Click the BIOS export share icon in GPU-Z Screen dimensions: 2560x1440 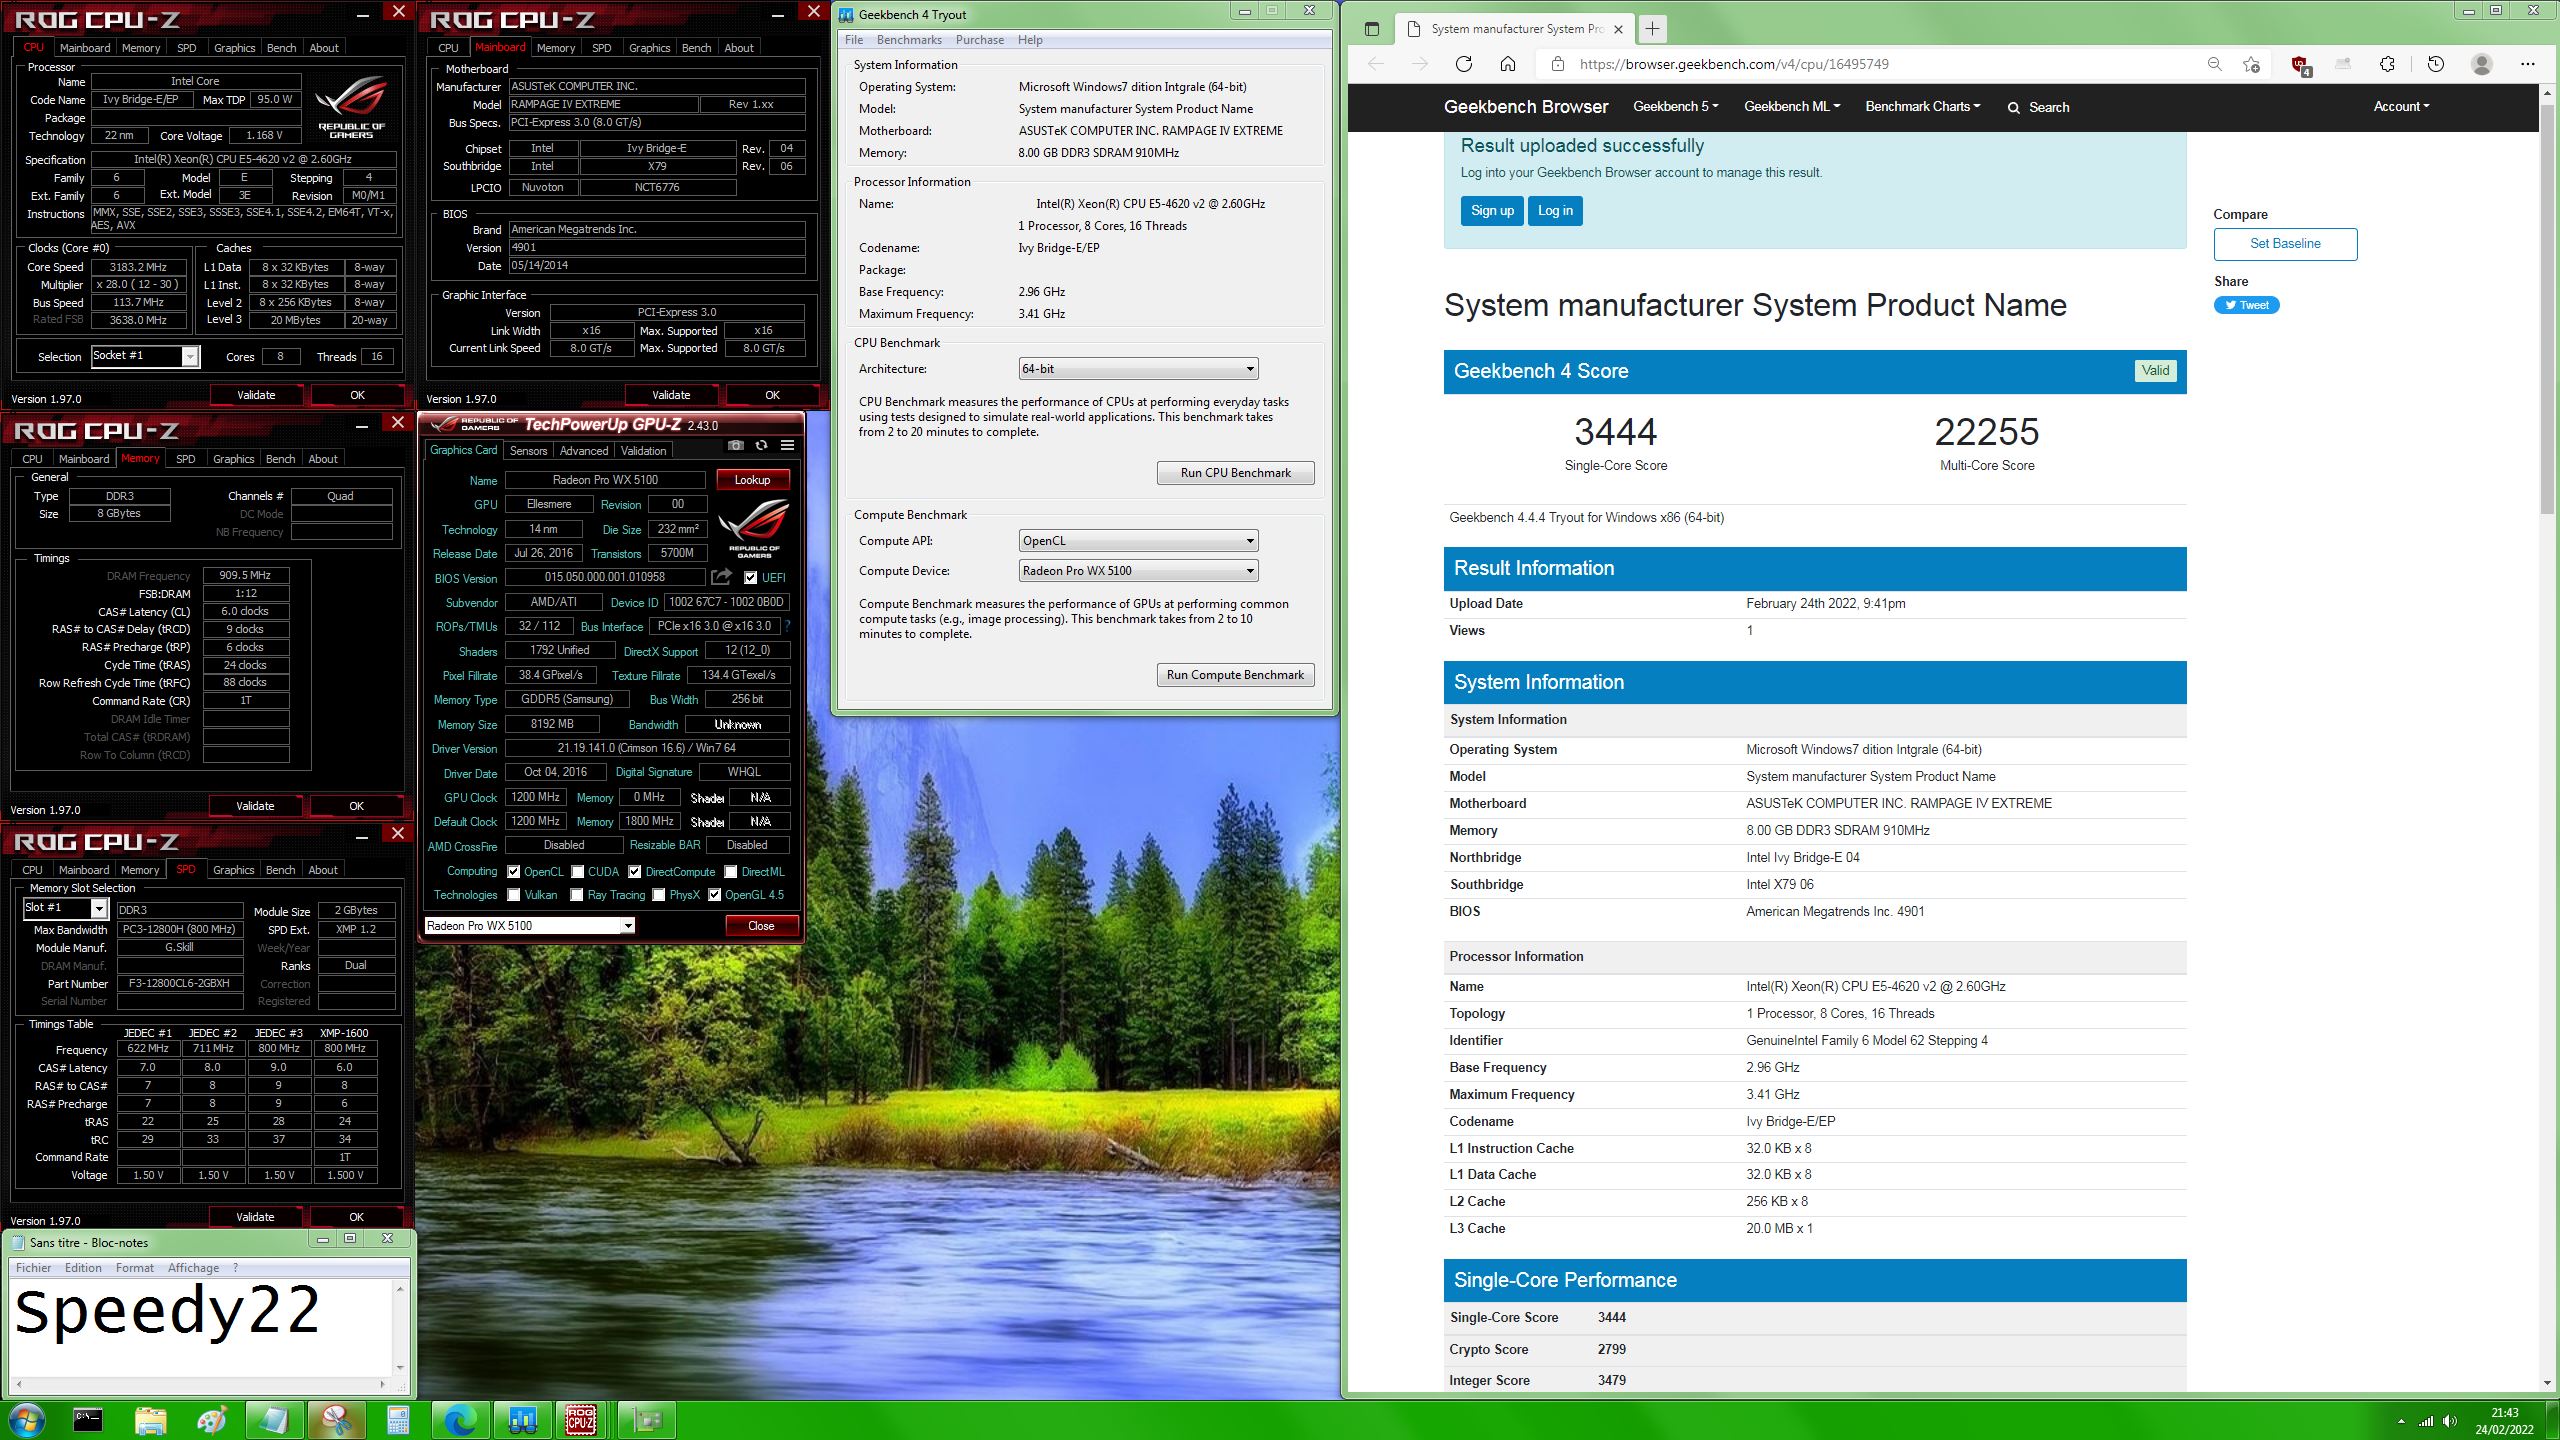(721, 577)
